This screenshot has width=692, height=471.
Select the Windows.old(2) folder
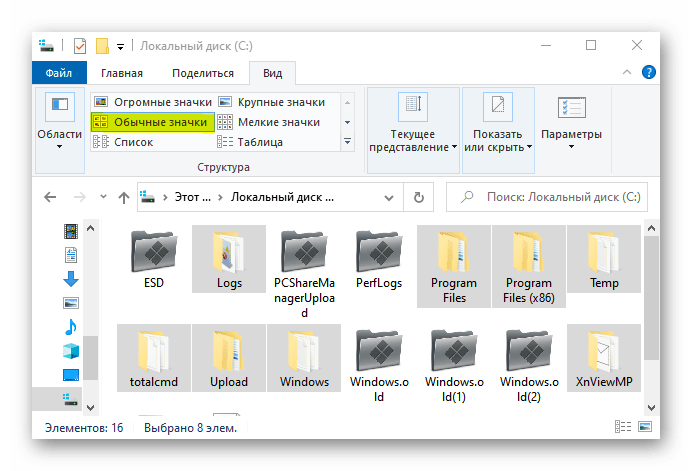(529, 365)
